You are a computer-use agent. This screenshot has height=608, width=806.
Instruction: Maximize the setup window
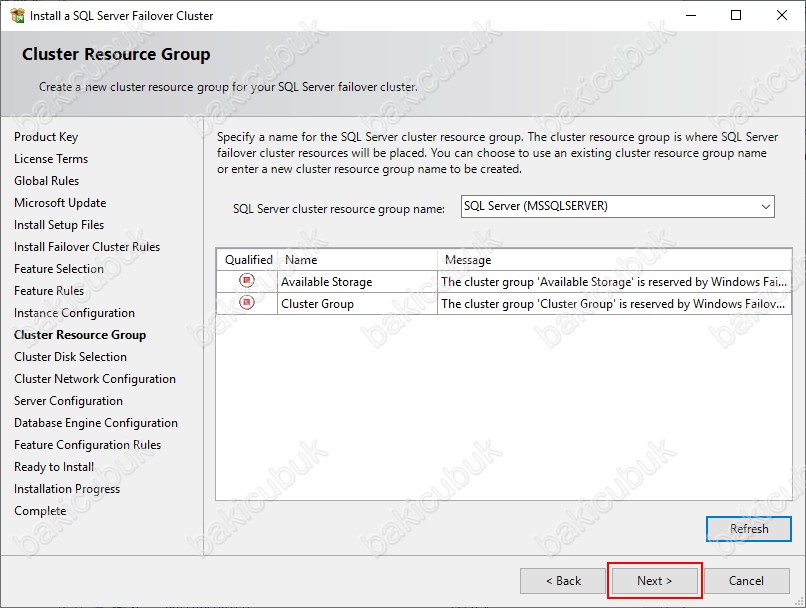pos(736,15)
